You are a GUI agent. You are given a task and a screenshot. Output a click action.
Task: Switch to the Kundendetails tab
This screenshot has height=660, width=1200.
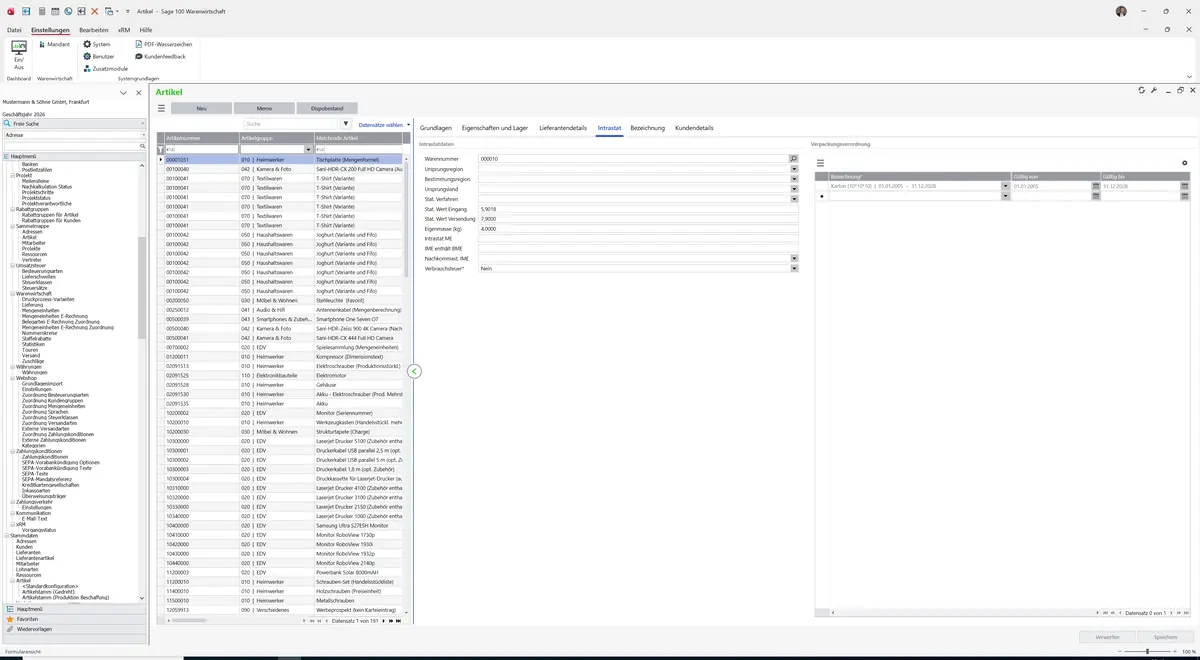click(x=694, y=128)
